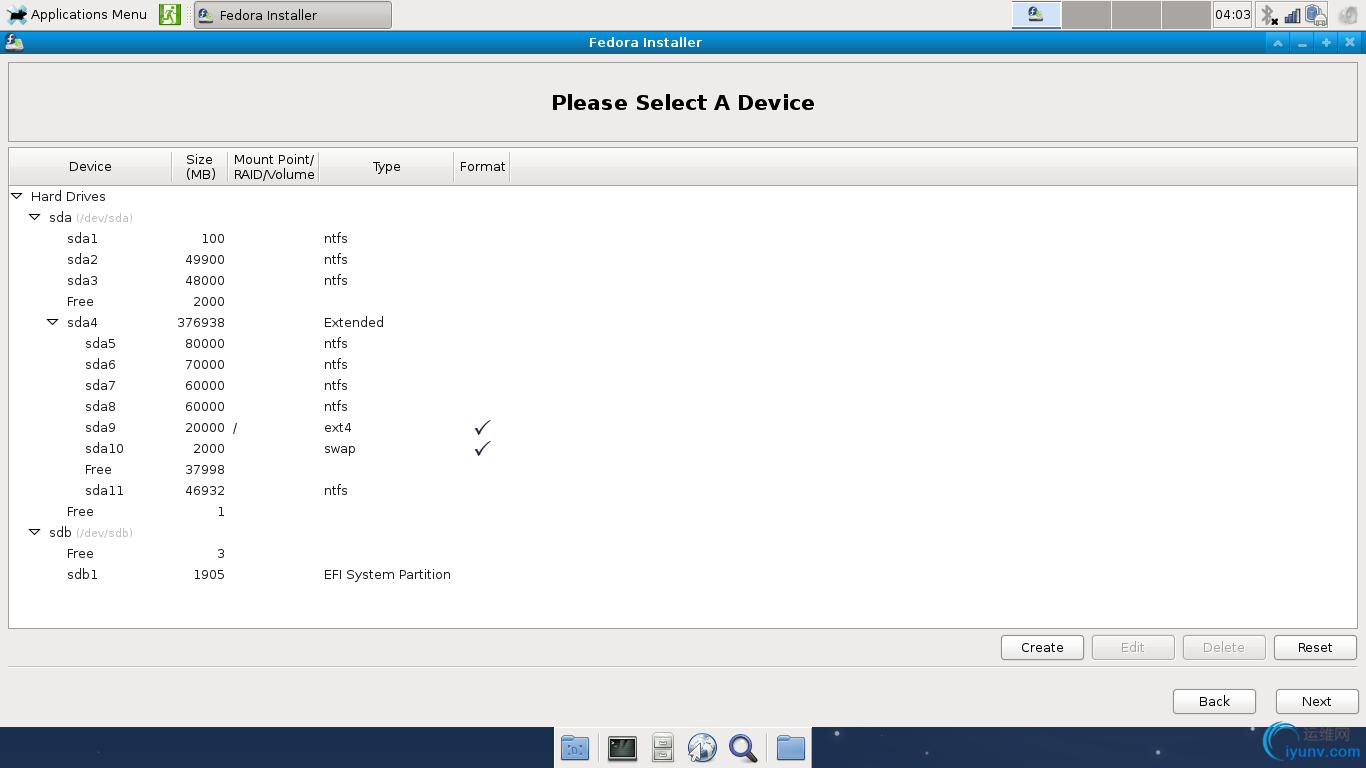
Task: Click the 49900 size value for sda2
Action: [205, 259]
